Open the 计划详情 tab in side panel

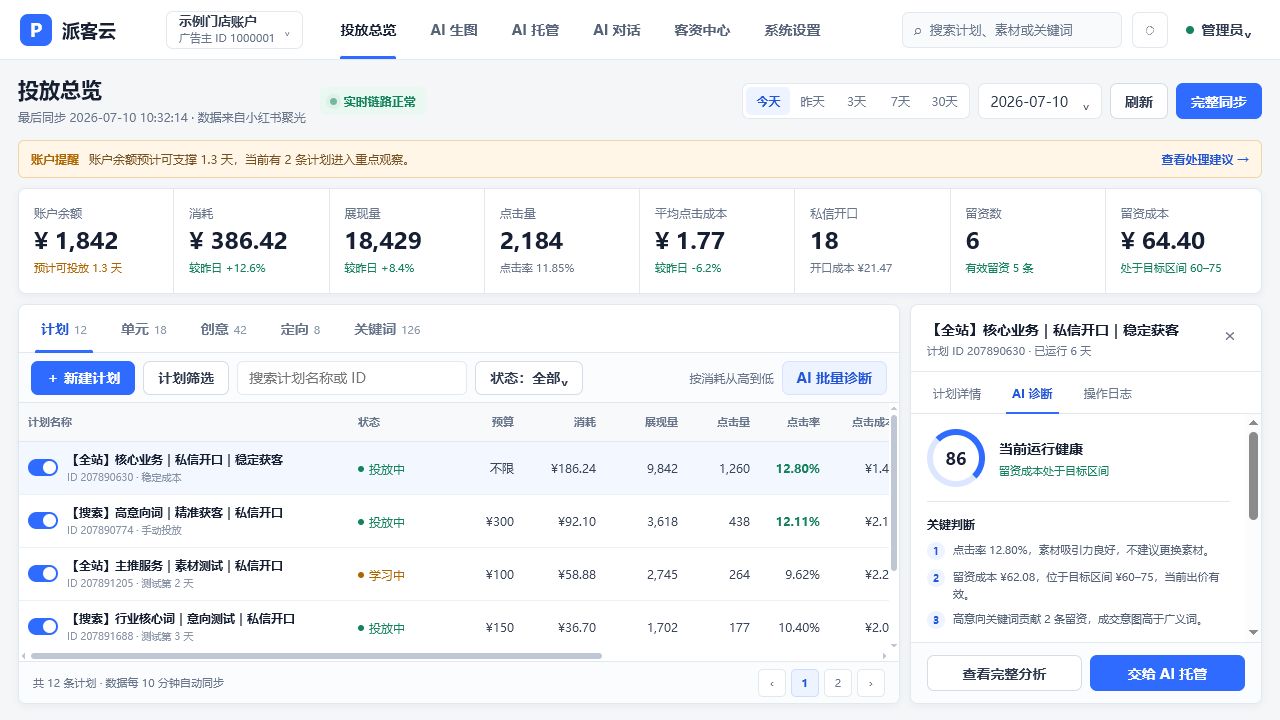coord(957,394)
